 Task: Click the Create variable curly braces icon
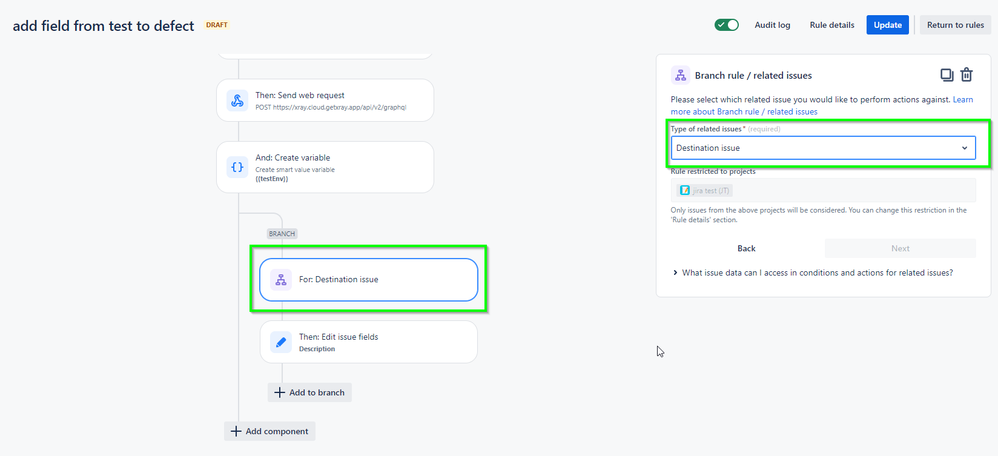[x=237, y=167]
